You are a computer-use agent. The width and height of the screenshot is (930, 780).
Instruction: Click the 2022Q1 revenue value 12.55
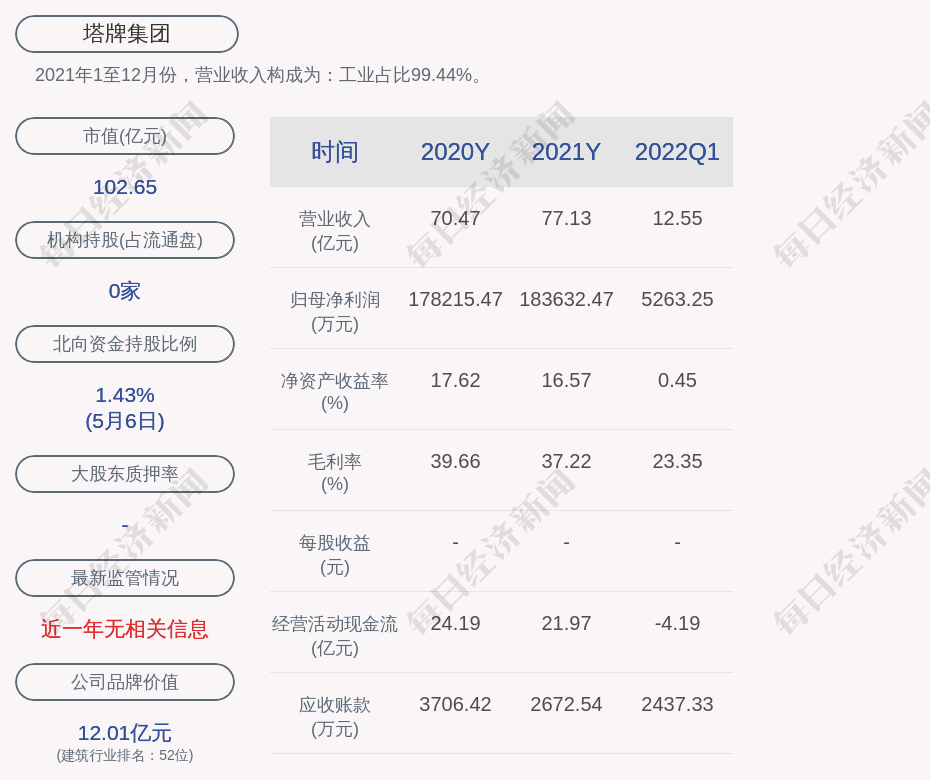677,218
